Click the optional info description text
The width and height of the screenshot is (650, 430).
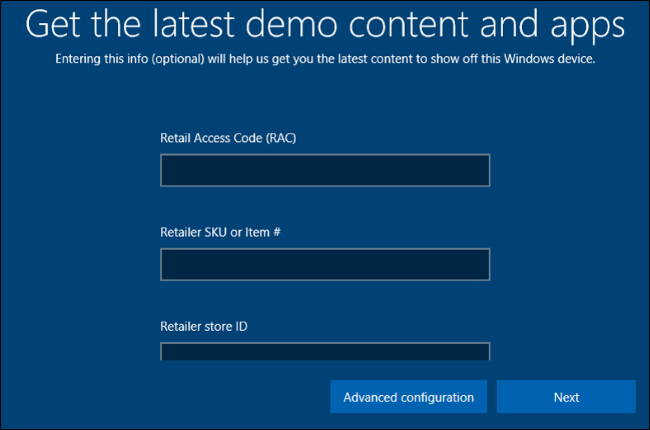[x=324, y=59]
